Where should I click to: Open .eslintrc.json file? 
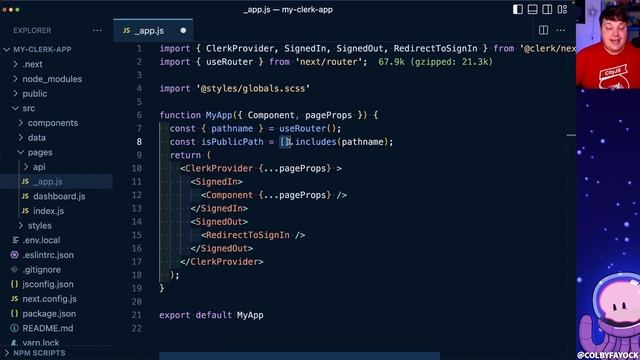[x=48, y=255]
